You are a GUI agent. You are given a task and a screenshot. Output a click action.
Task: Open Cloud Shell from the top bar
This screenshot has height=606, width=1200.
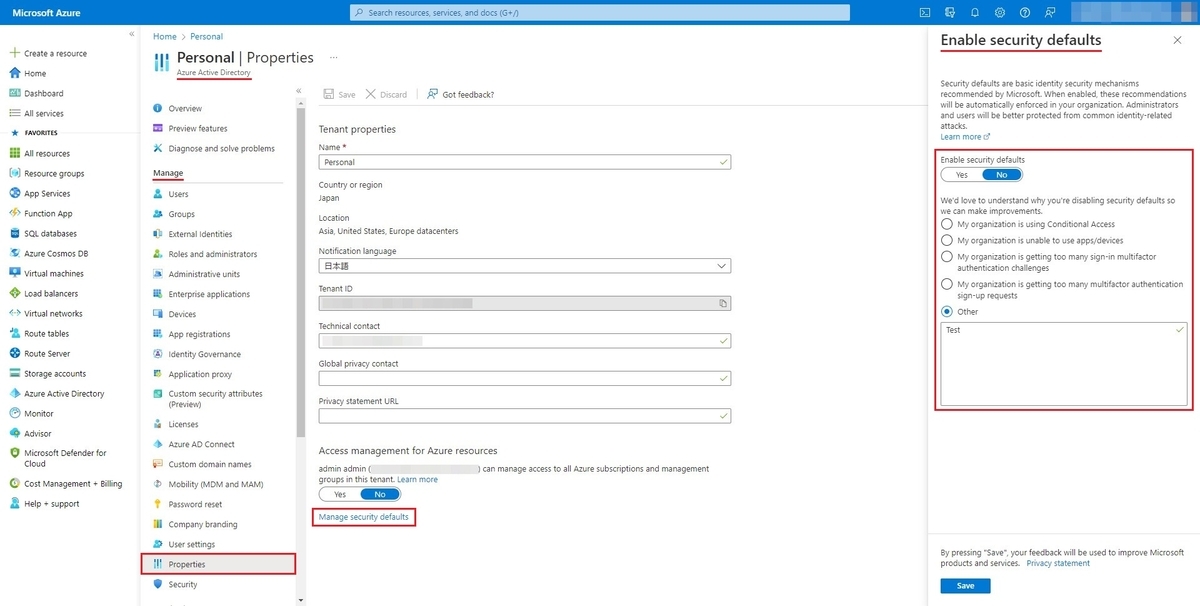[924, 13]
